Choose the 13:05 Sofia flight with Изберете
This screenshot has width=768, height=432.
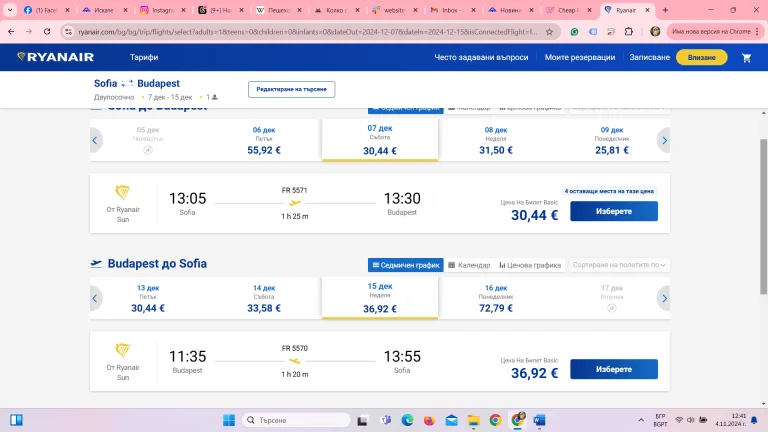[x=614, y=211]
